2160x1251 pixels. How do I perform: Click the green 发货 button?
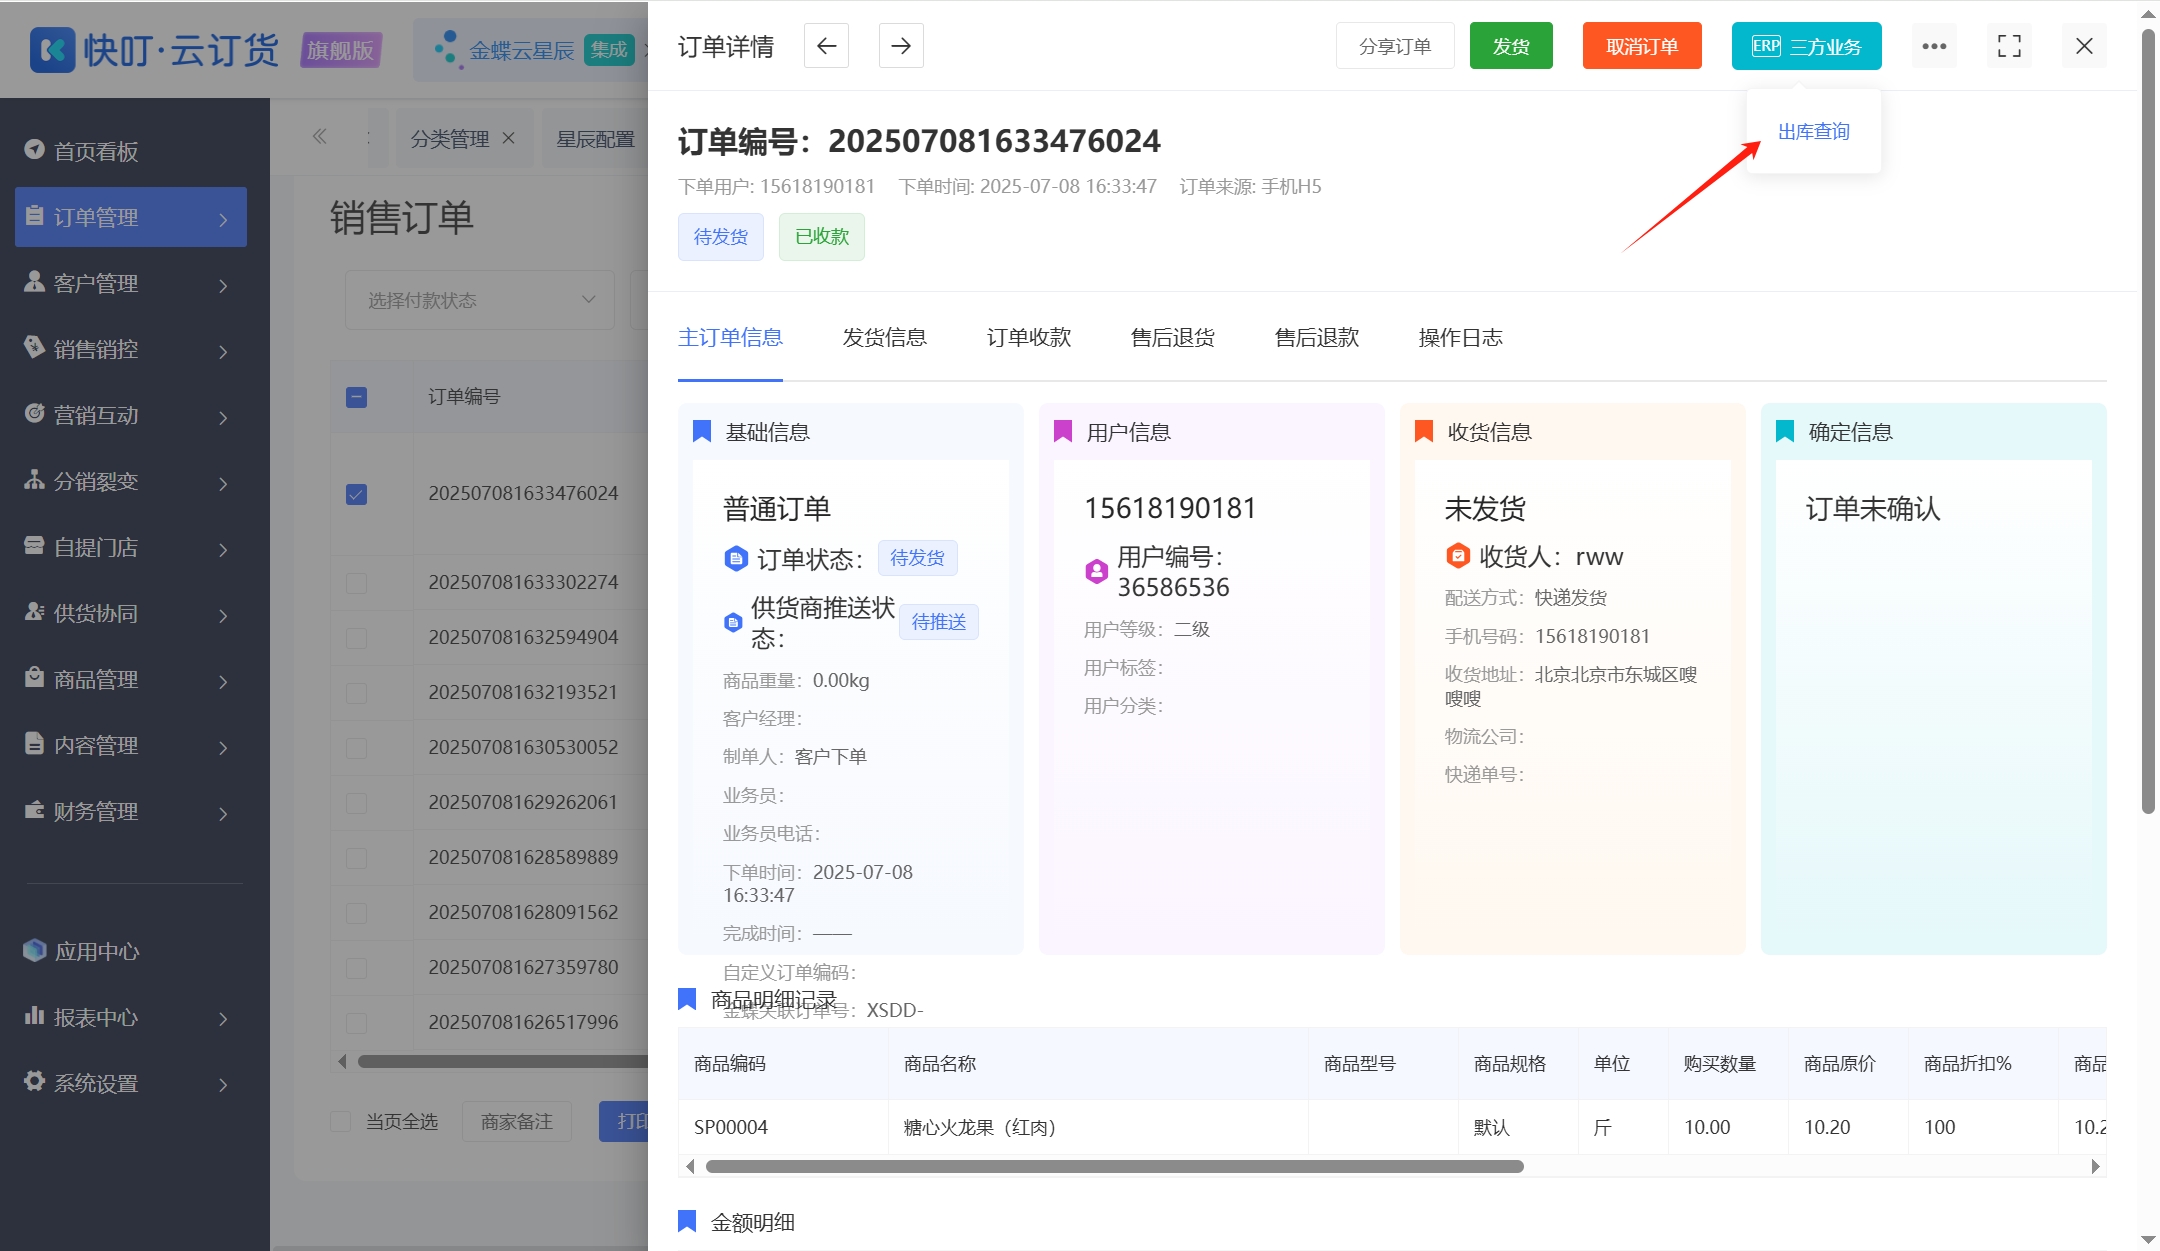(1511, 46)
